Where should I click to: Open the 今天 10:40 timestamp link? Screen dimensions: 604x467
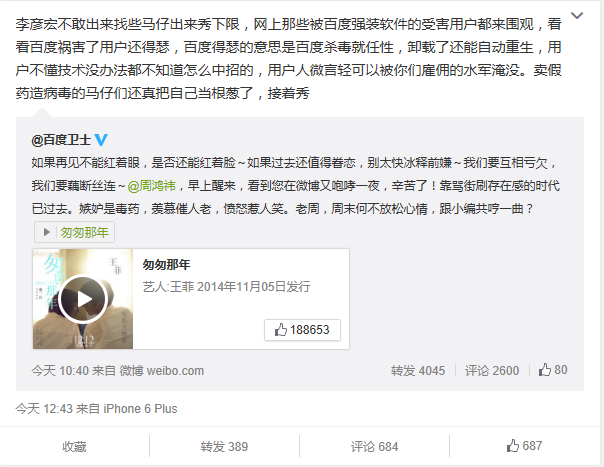pos(60,371)
